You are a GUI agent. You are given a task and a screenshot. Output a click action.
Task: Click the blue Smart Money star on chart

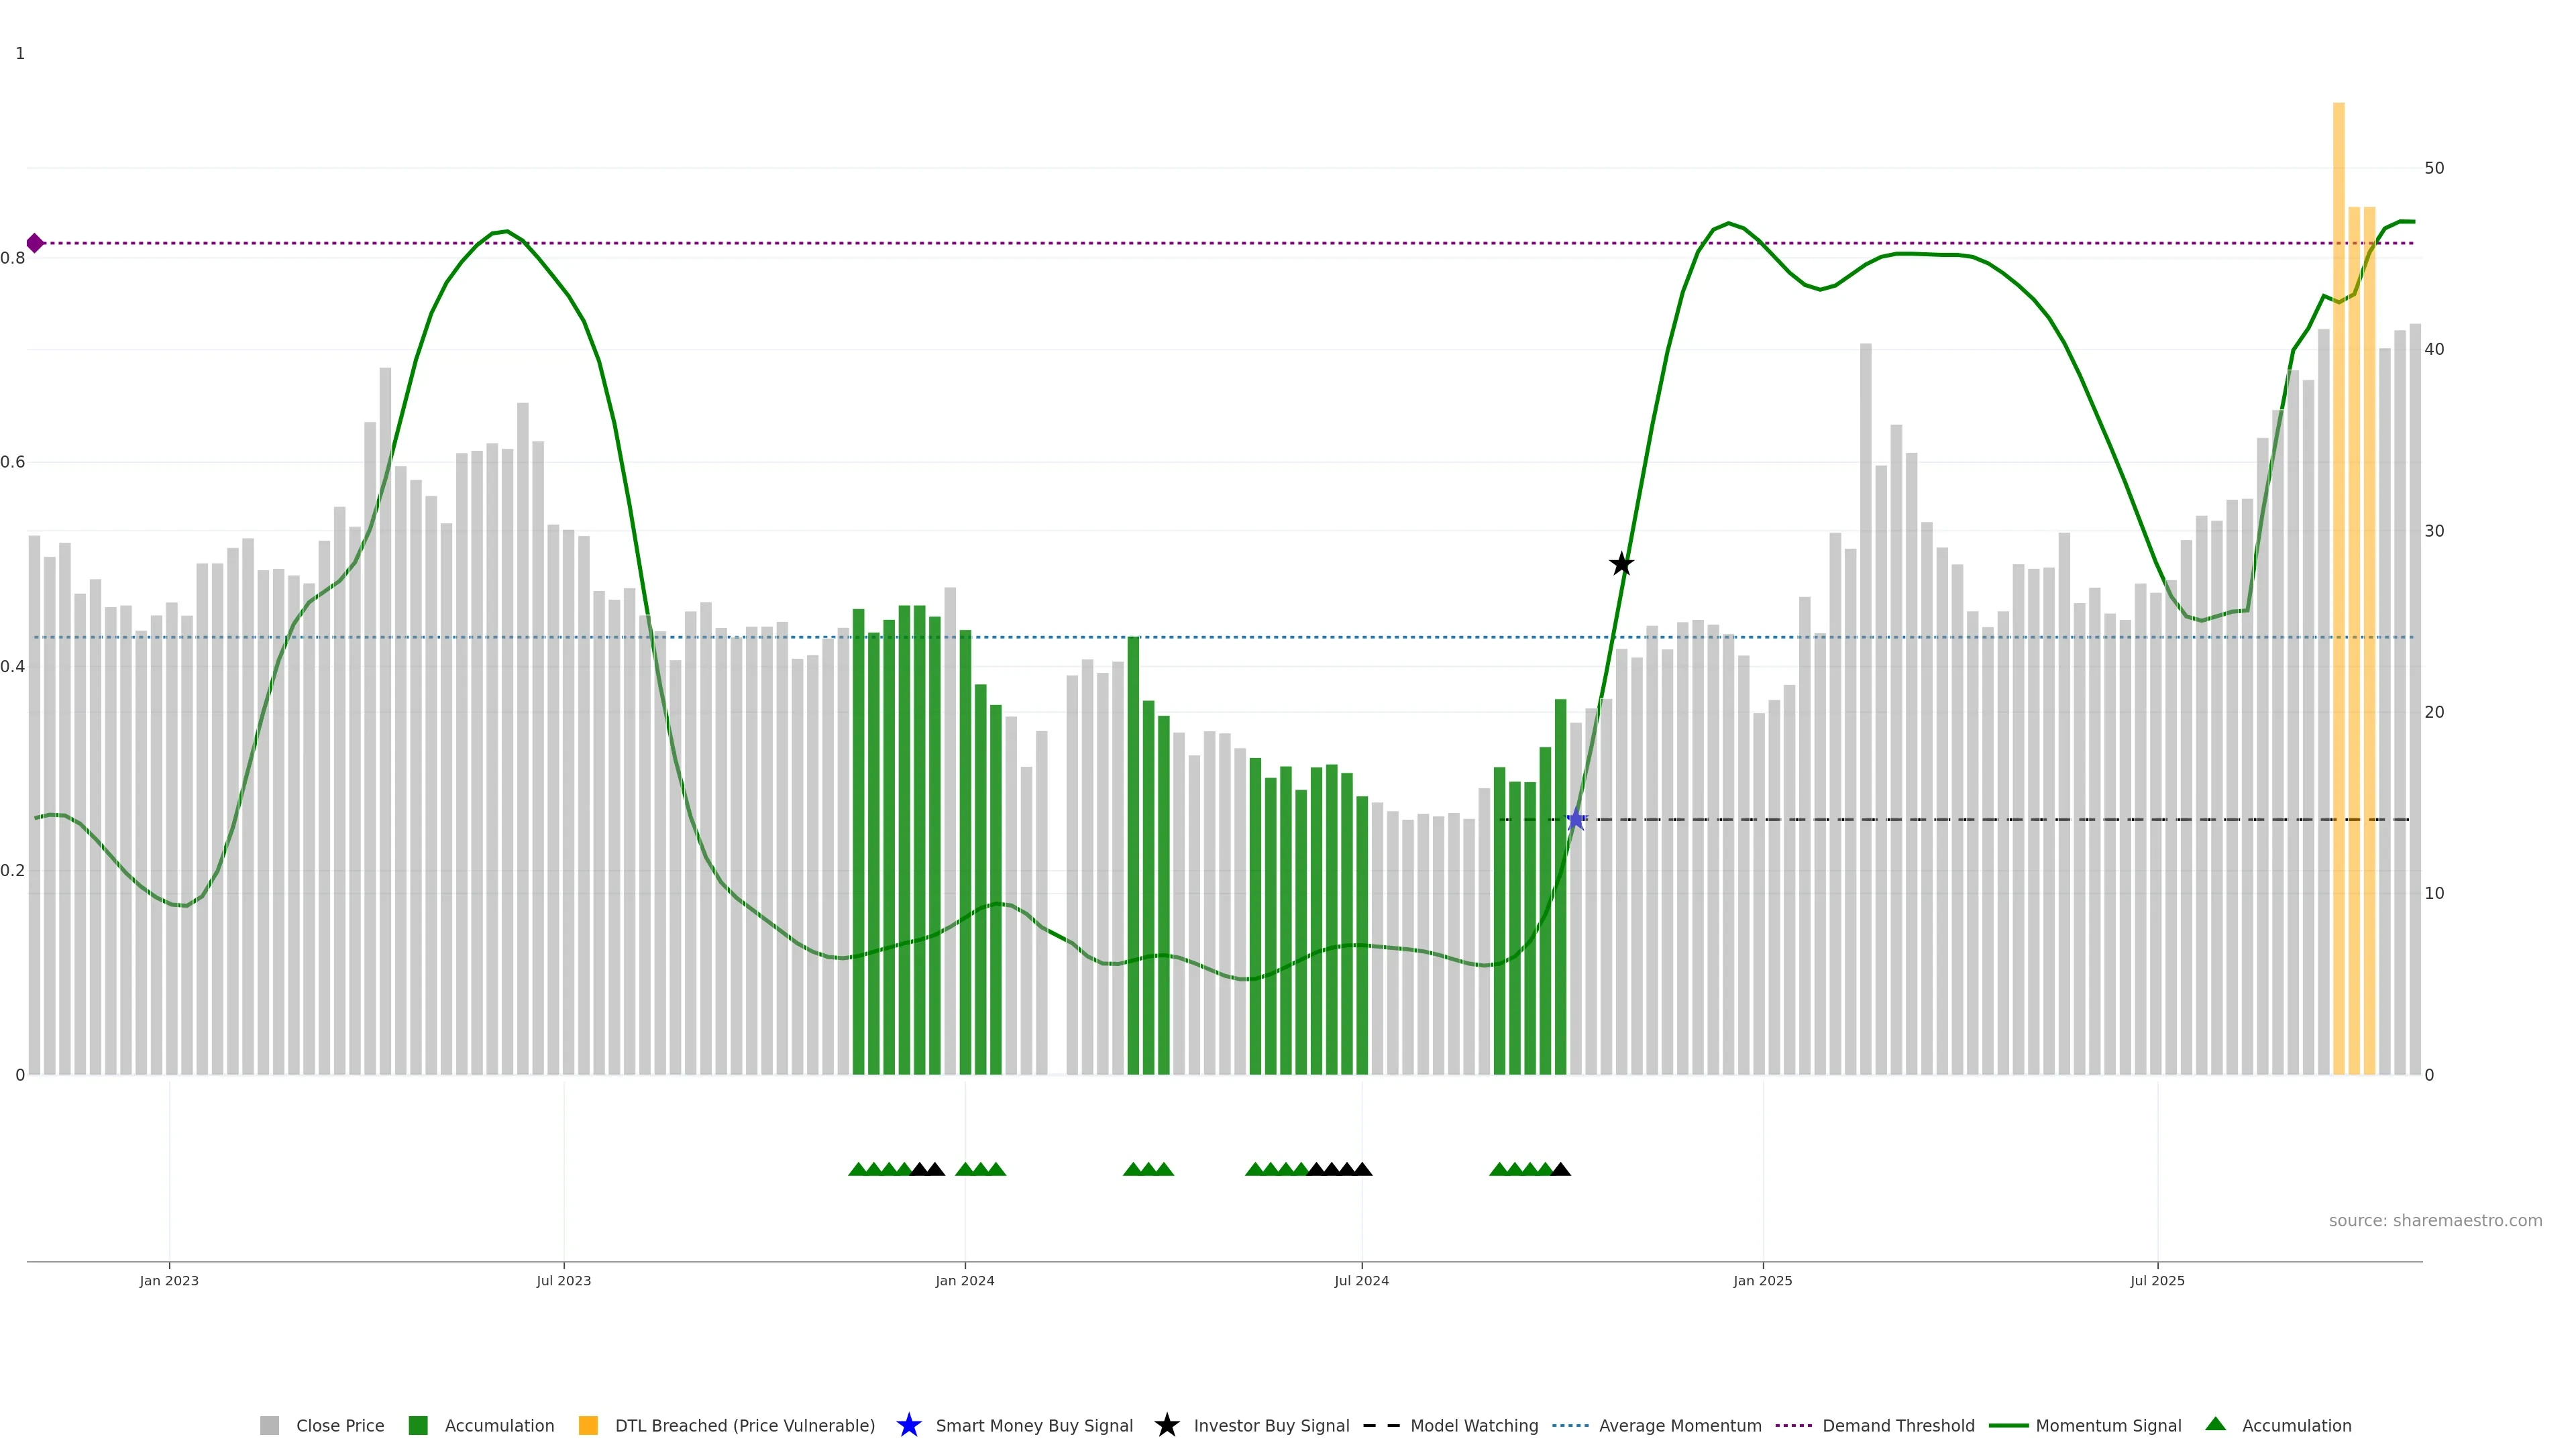1576,820
